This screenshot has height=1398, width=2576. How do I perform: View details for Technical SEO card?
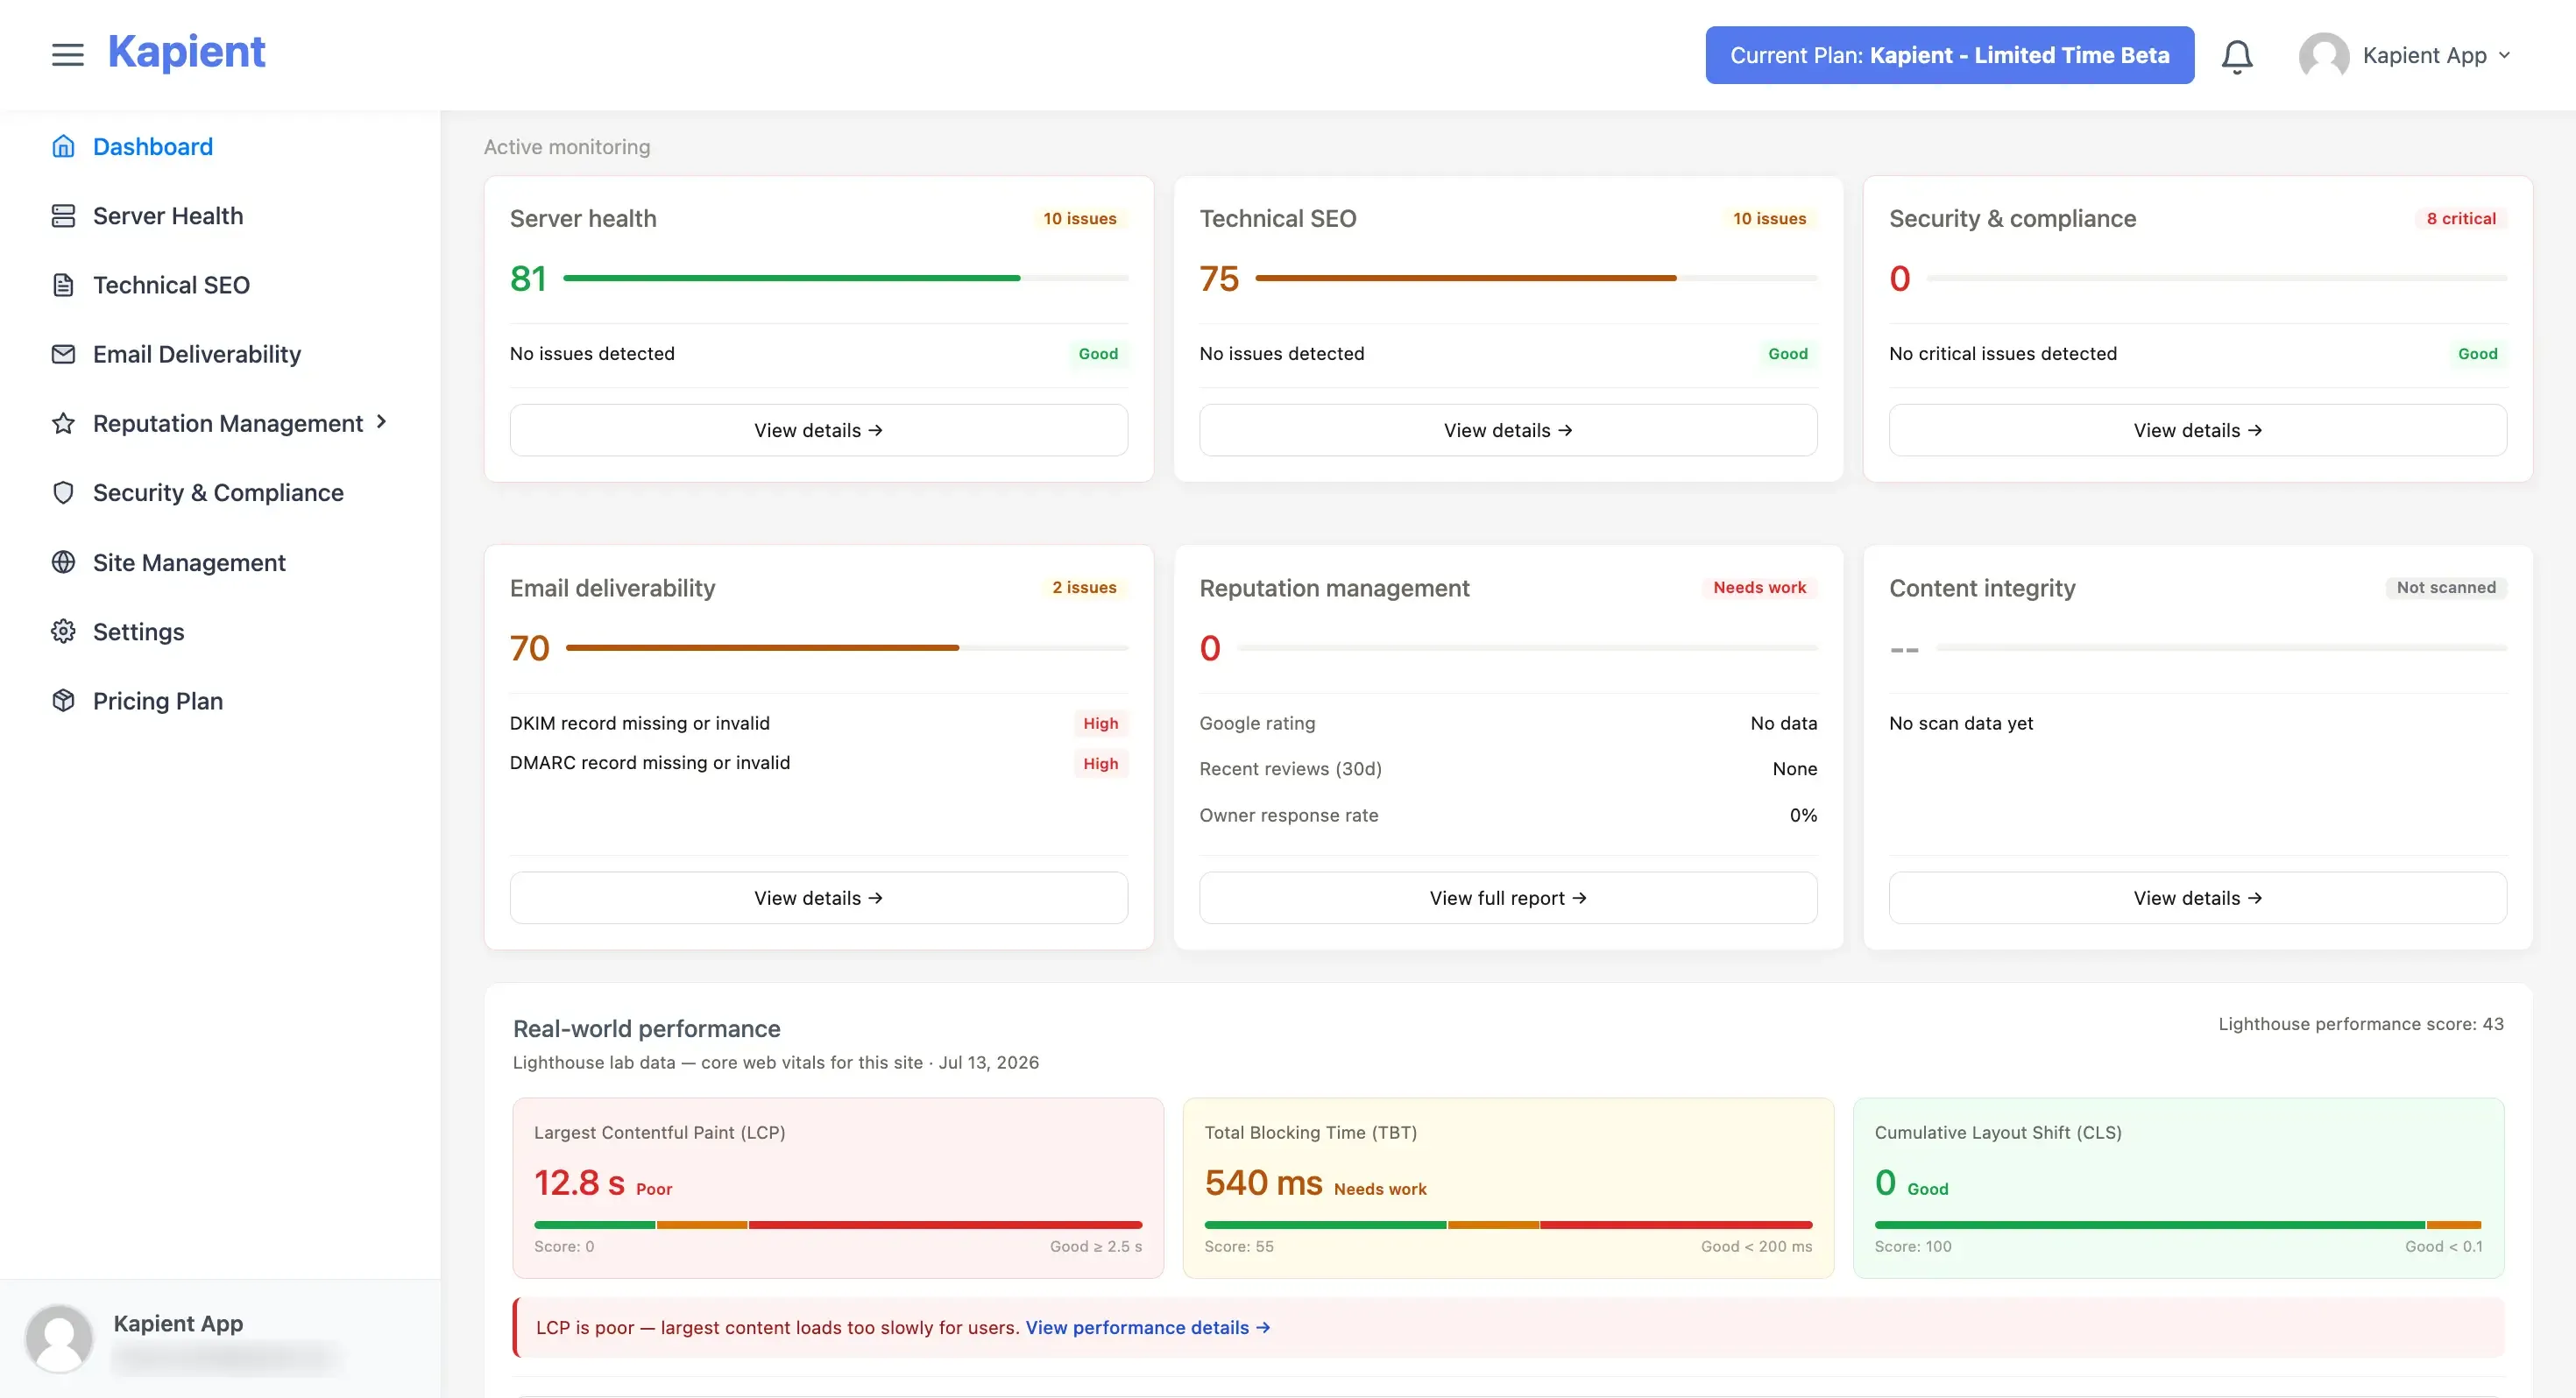pos(1508,430)
